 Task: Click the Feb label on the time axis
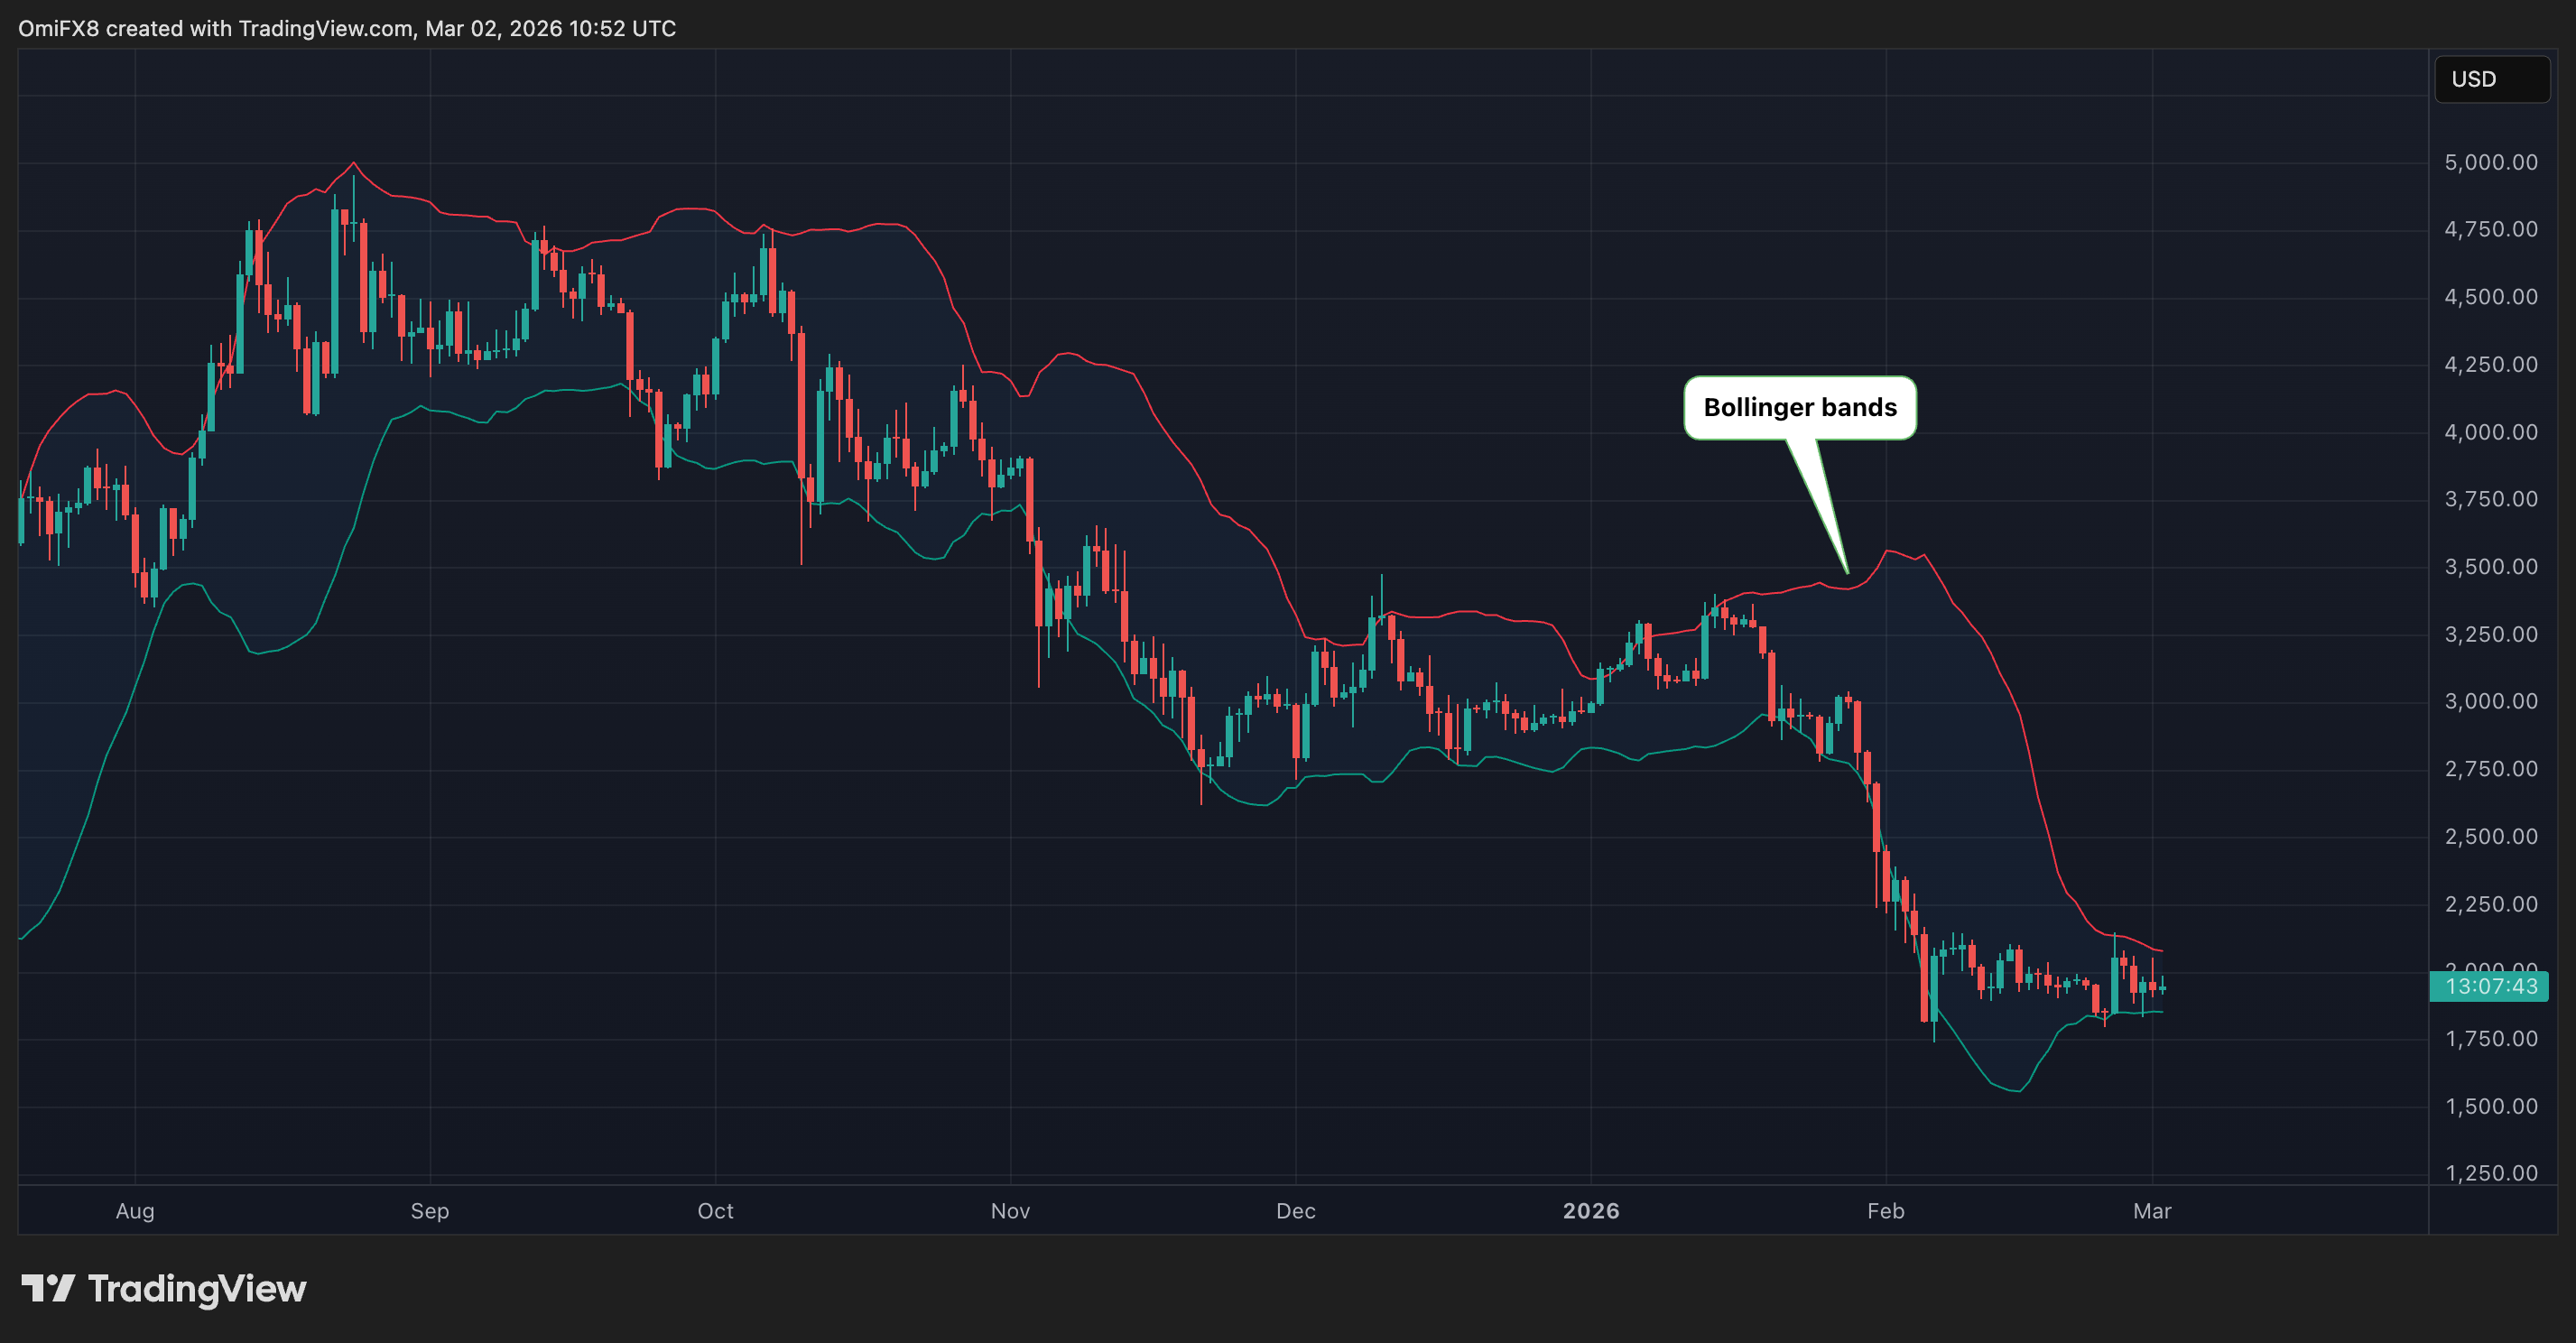tap(1886, 1211)
